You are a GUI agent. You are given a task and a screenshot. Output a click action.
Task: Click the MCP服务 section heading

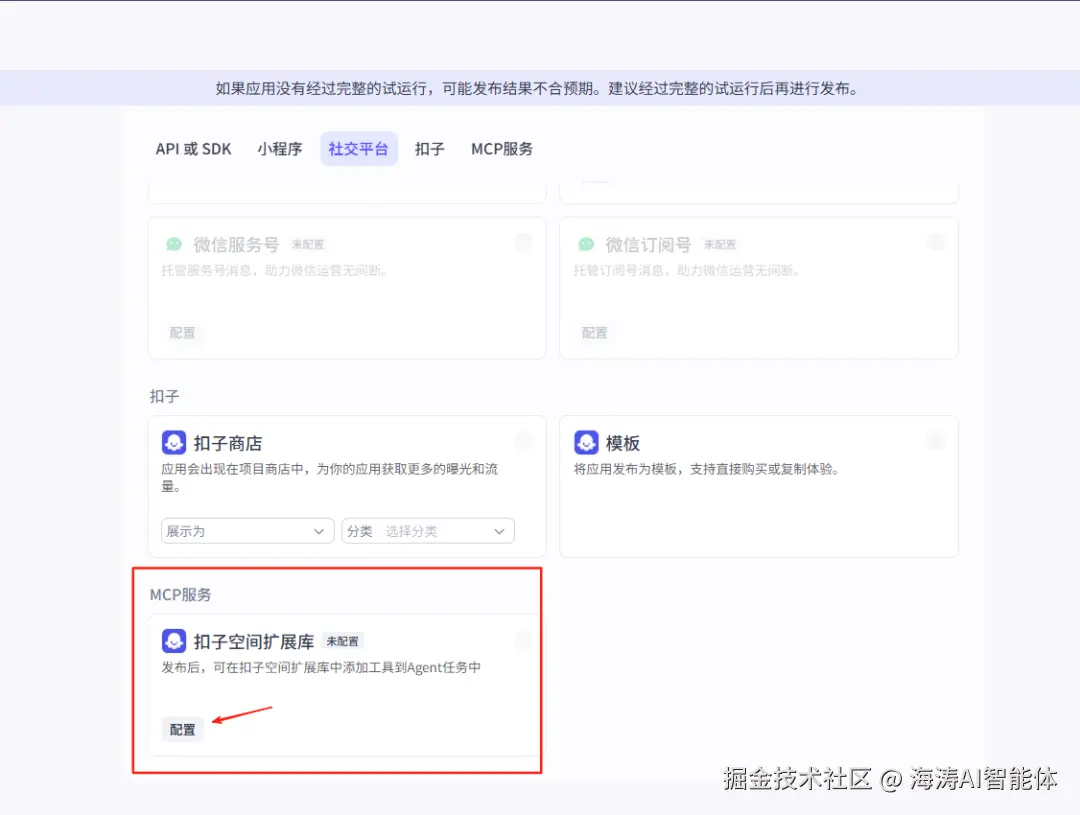[x=180, y=595]
